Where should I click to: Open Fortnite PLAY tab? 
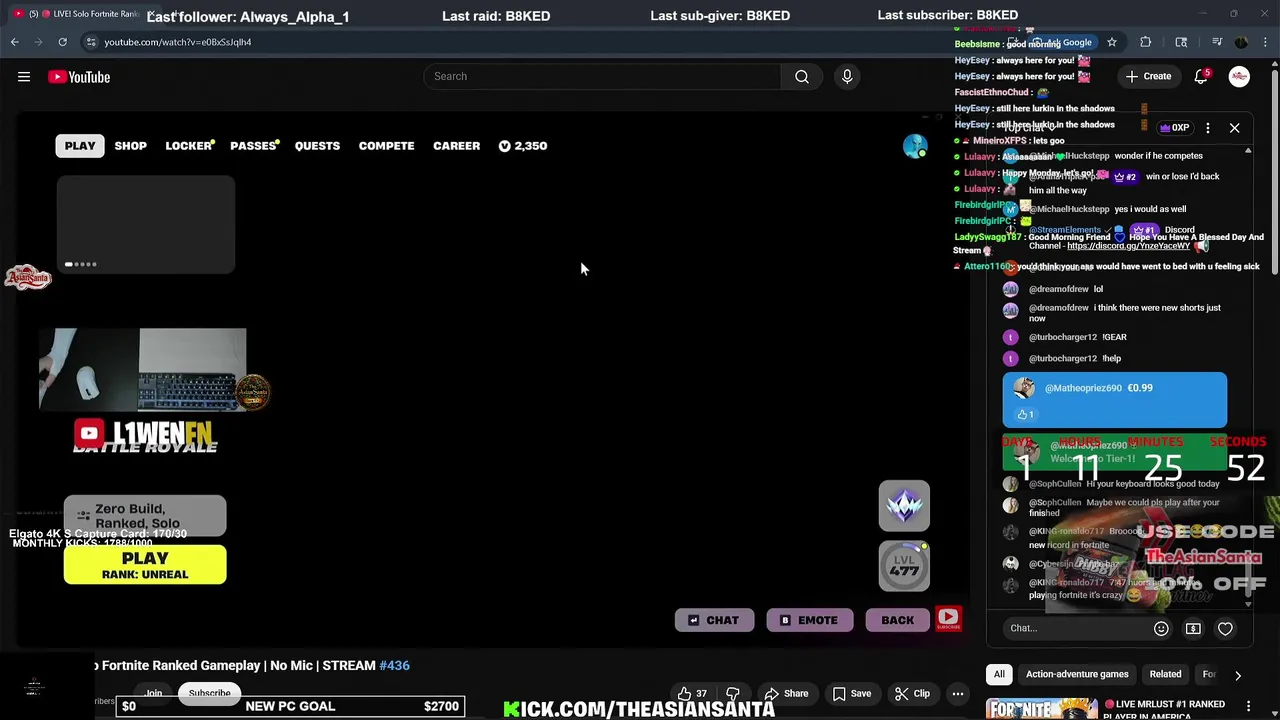[x=80, y=146]
